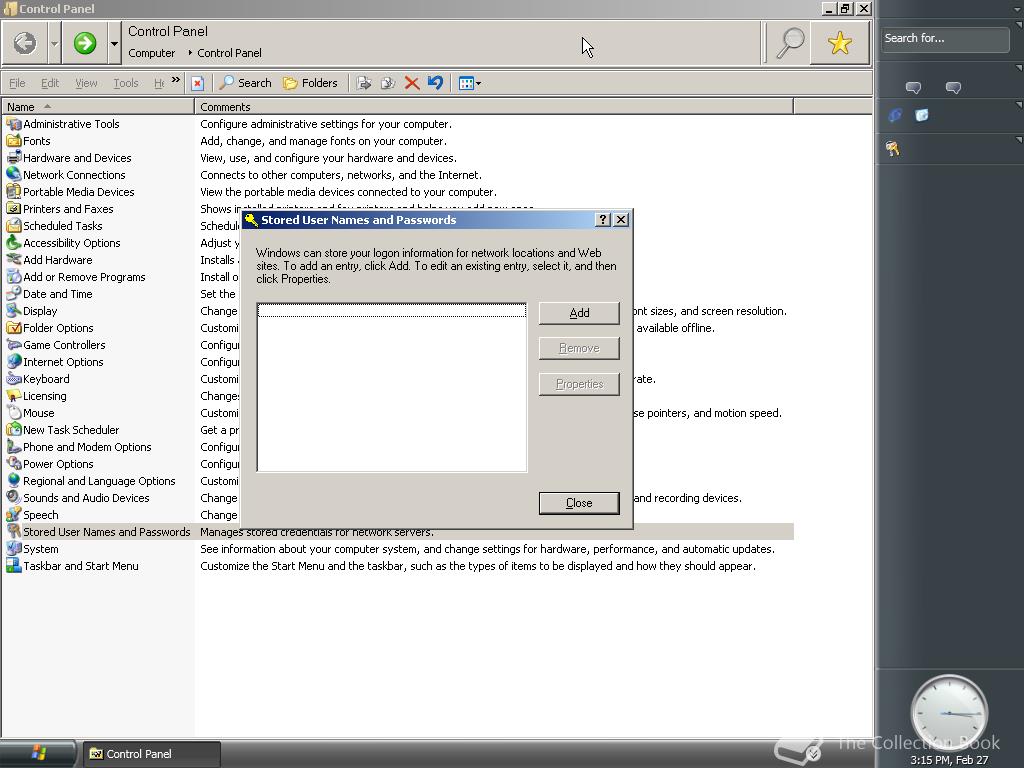Click the sidebar Search for input field
This screenshot has width=1024, height=768.
click(x=944, y=39)
